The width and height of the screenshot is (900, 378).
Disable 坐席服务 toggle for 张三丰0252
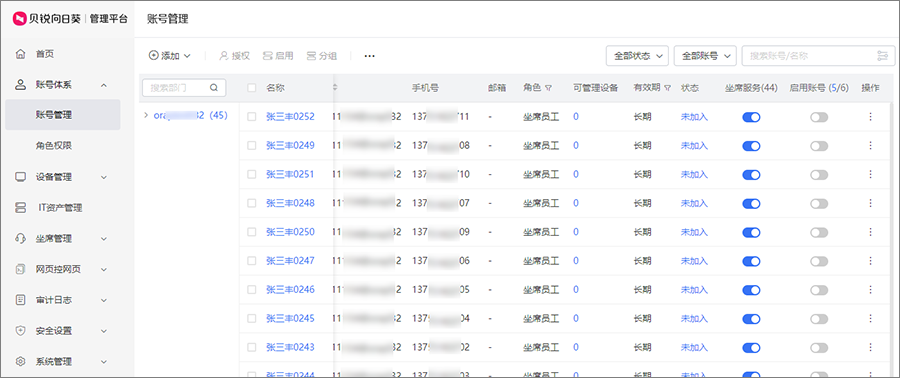(x=751, y=117)
